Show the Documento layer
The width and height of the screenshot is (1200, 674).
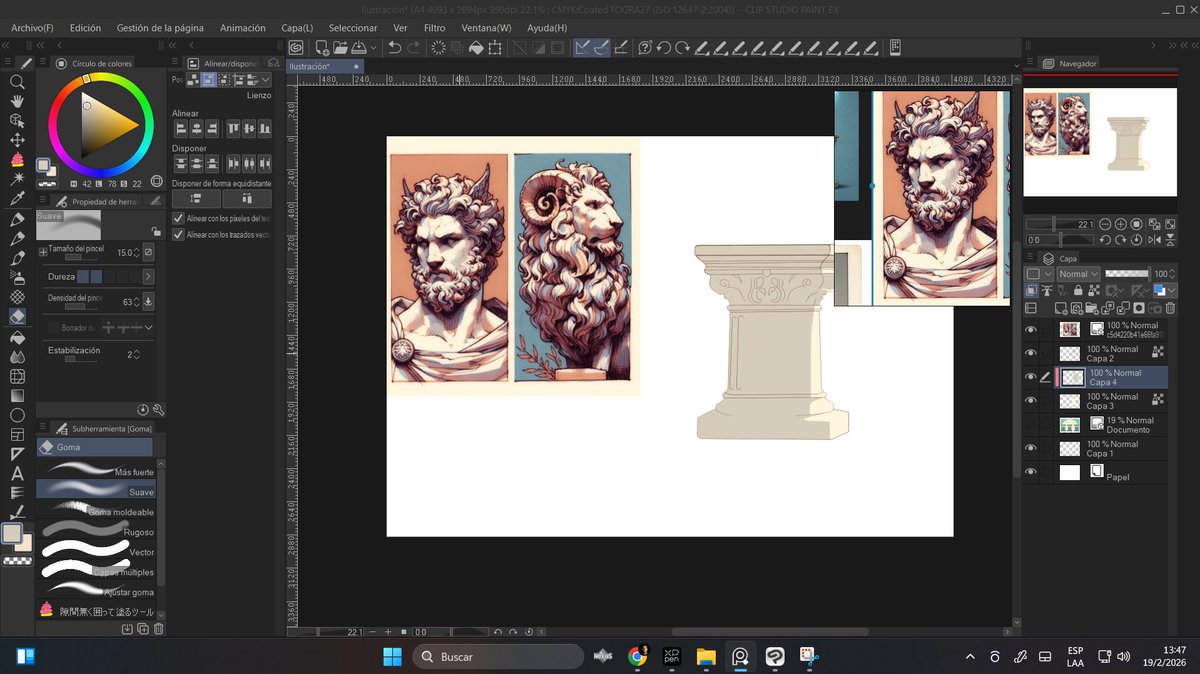pyautogui.click(x=1030, y=425)
